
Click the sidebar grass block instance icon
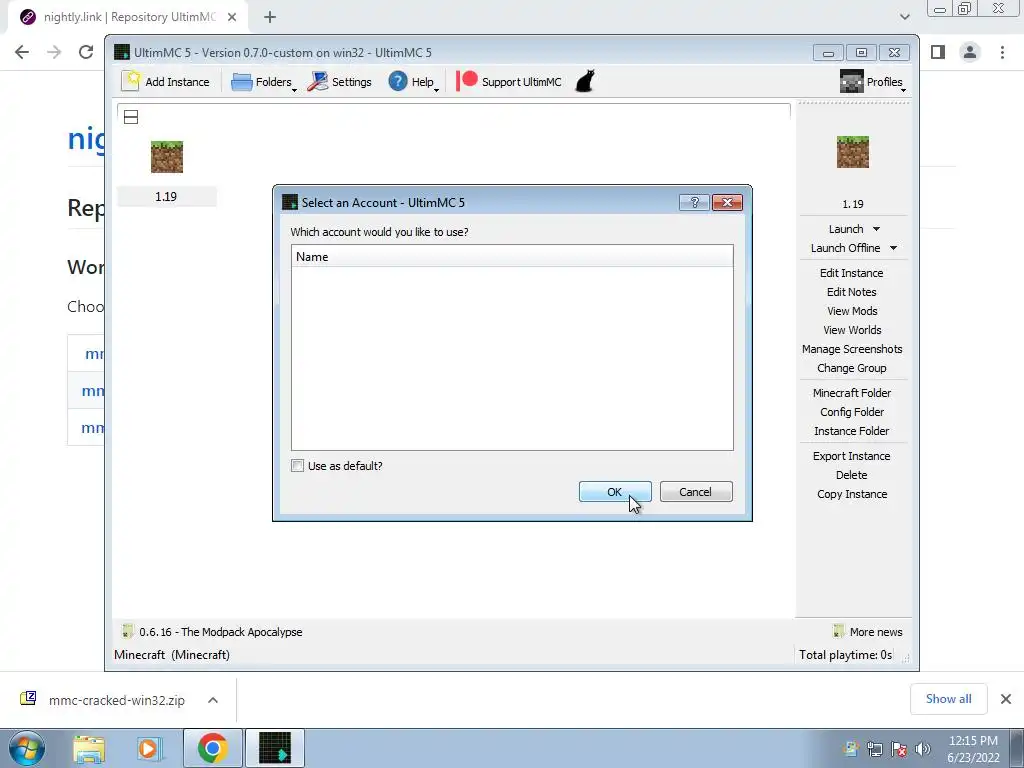[x=853, y=152]
